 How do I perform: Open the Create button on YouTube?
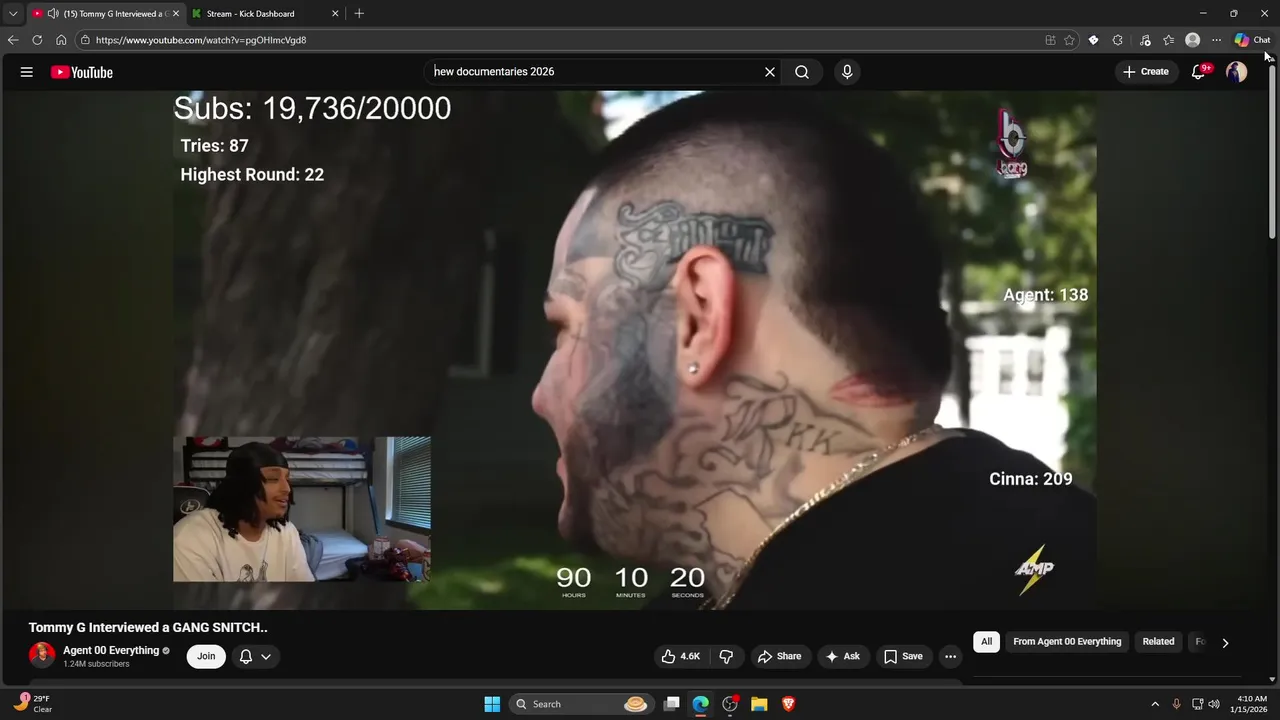pos(1146,72)
